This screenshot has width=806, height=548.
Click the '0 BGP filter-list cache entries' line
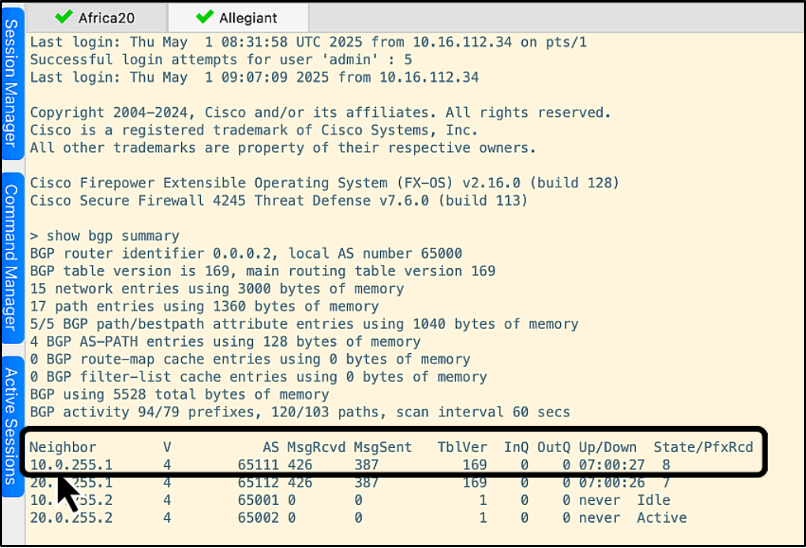click(x=258, y=377)
